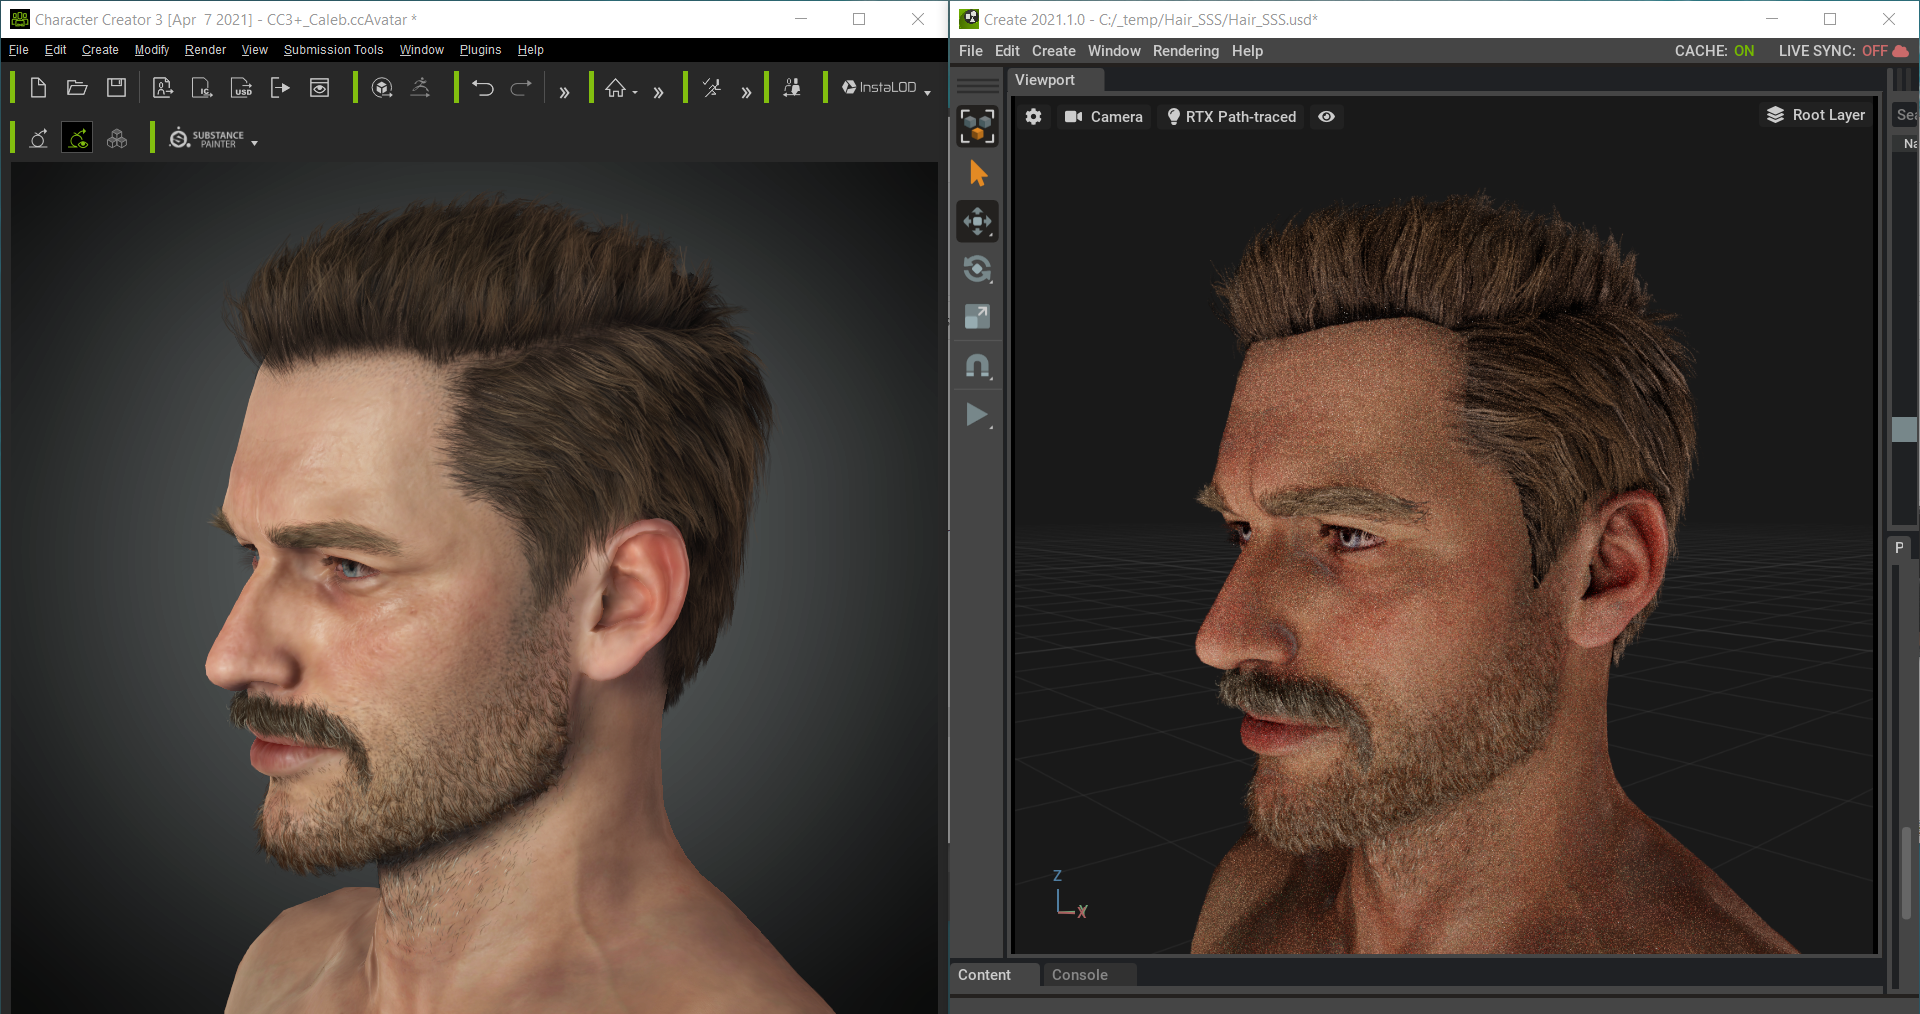Toggle viewport visibility eye menu
Image resolution: width=1920 pixels, height=1014 pixels.
click(x=1326, y=117)
